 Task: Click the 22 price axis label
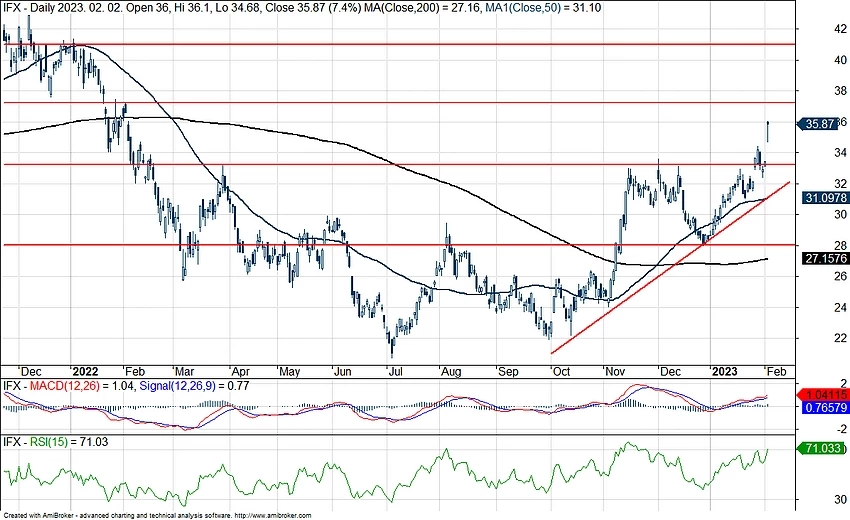(840, 338)
